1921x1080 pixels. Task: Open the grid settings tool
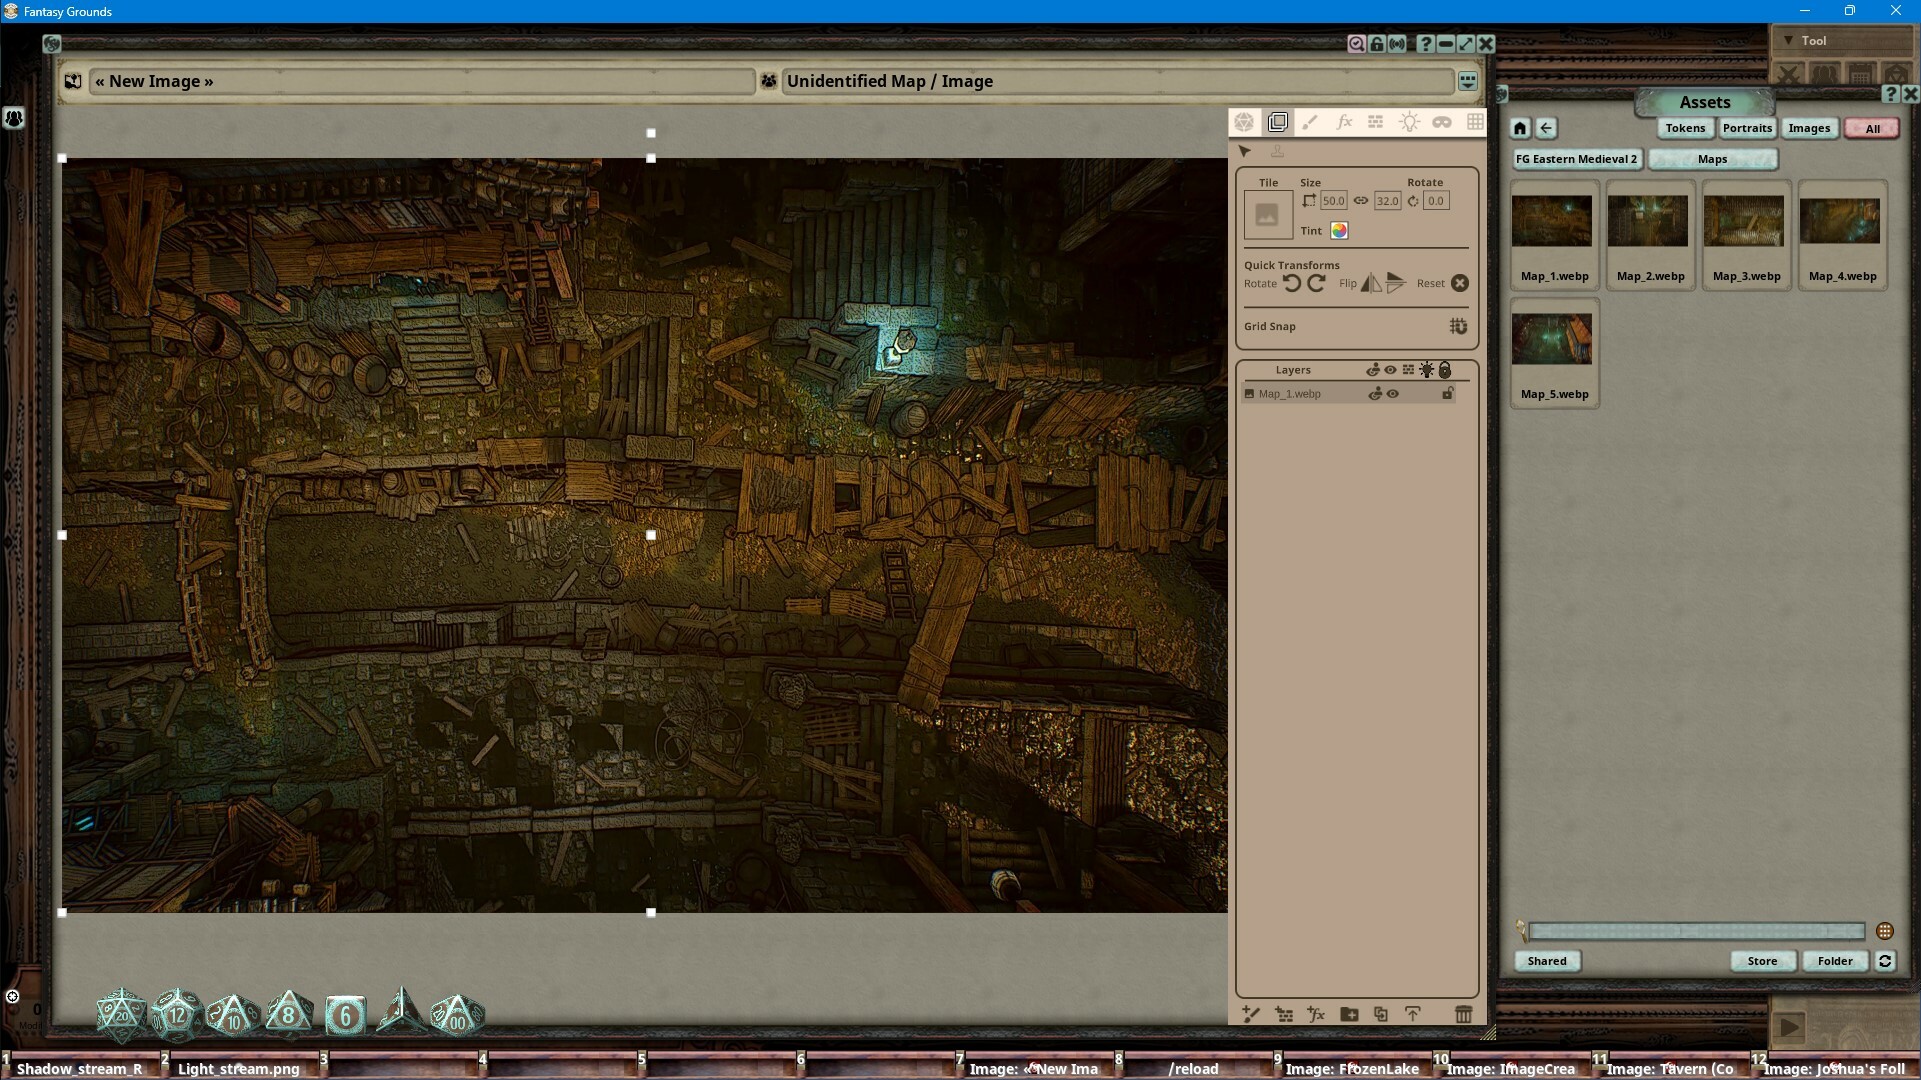coord(1475,122)
